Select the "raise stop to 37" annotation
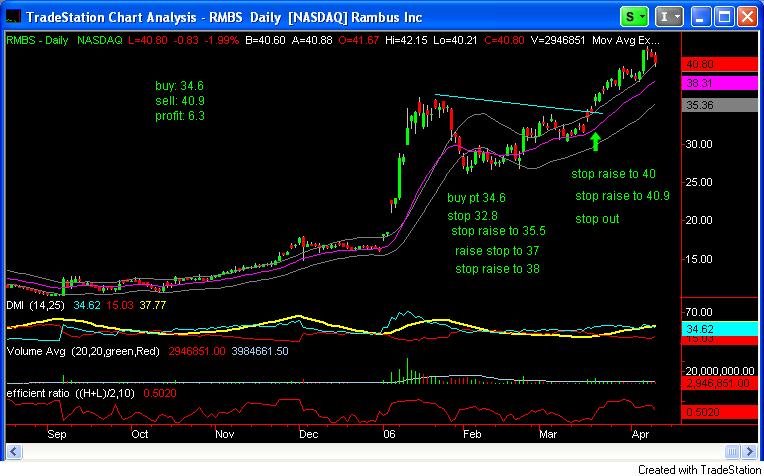Screen dimensions: 764x476 coord(497,251)
